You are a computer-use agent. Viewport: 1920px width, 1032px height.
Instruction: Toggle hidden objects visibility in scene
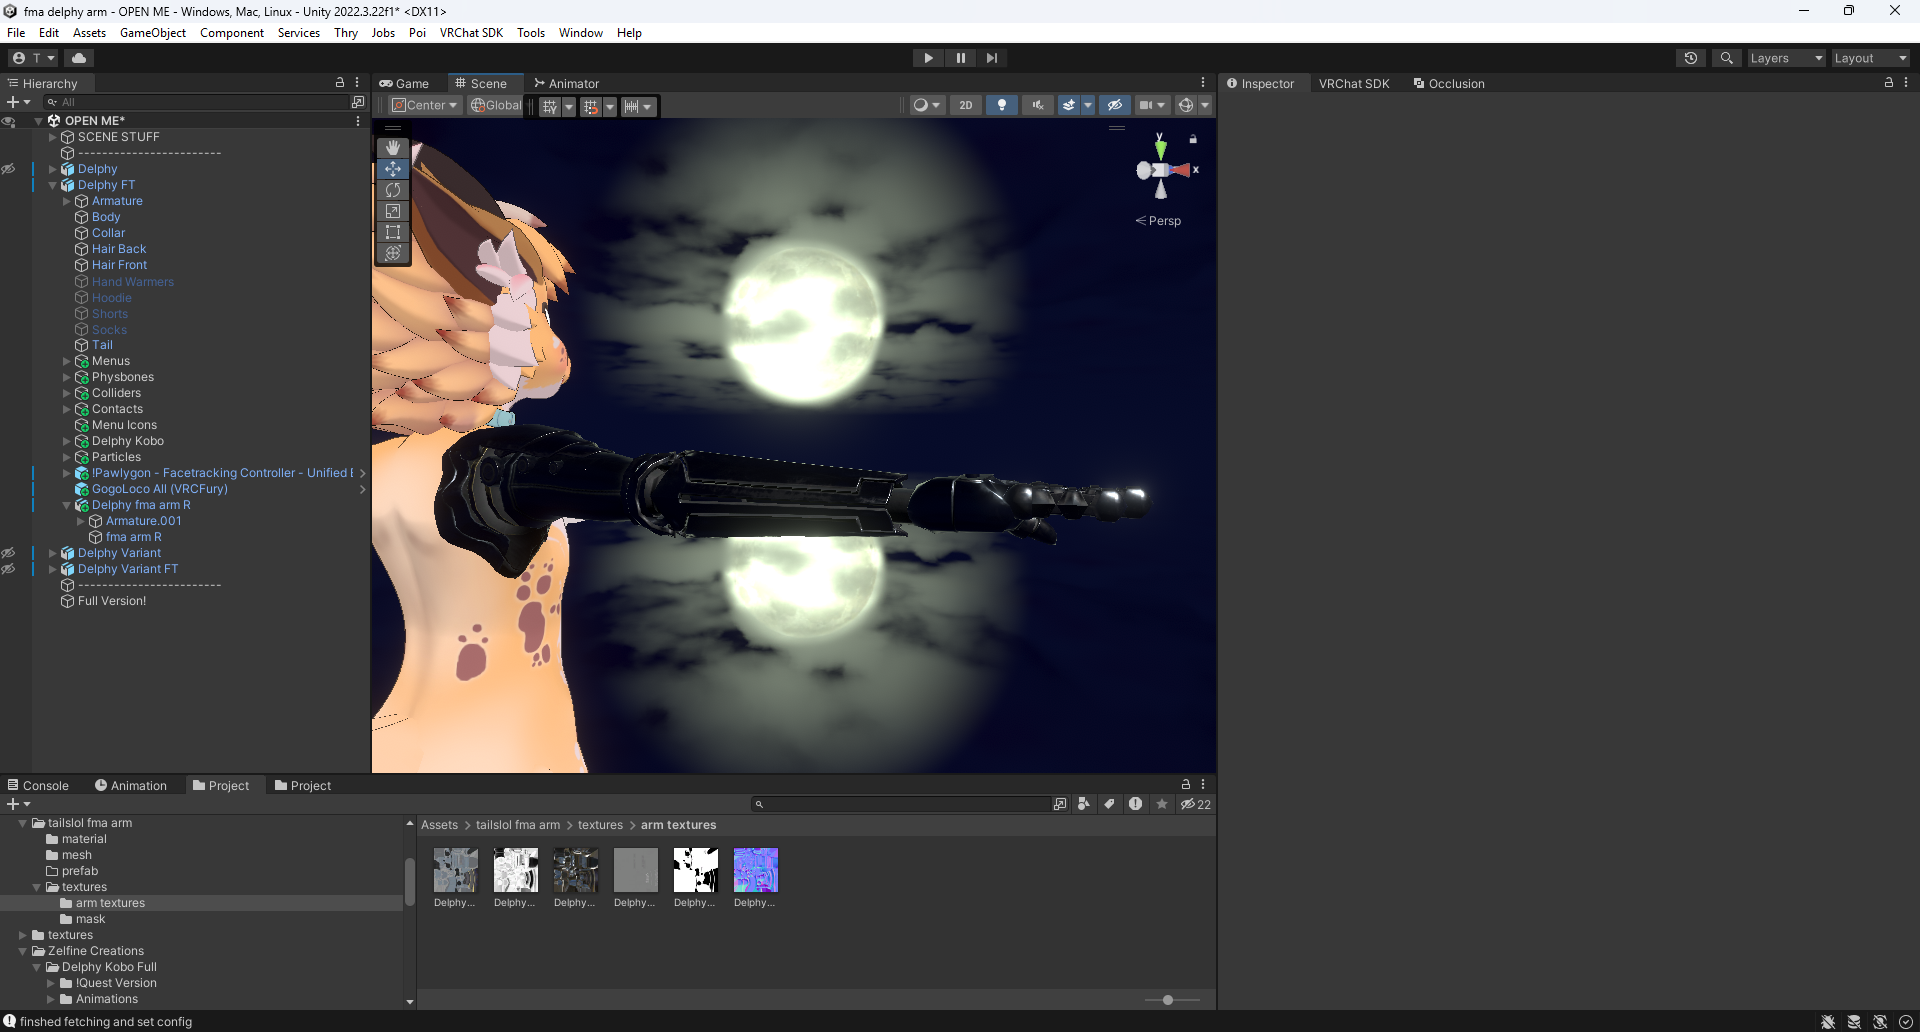click(1115, 105)
